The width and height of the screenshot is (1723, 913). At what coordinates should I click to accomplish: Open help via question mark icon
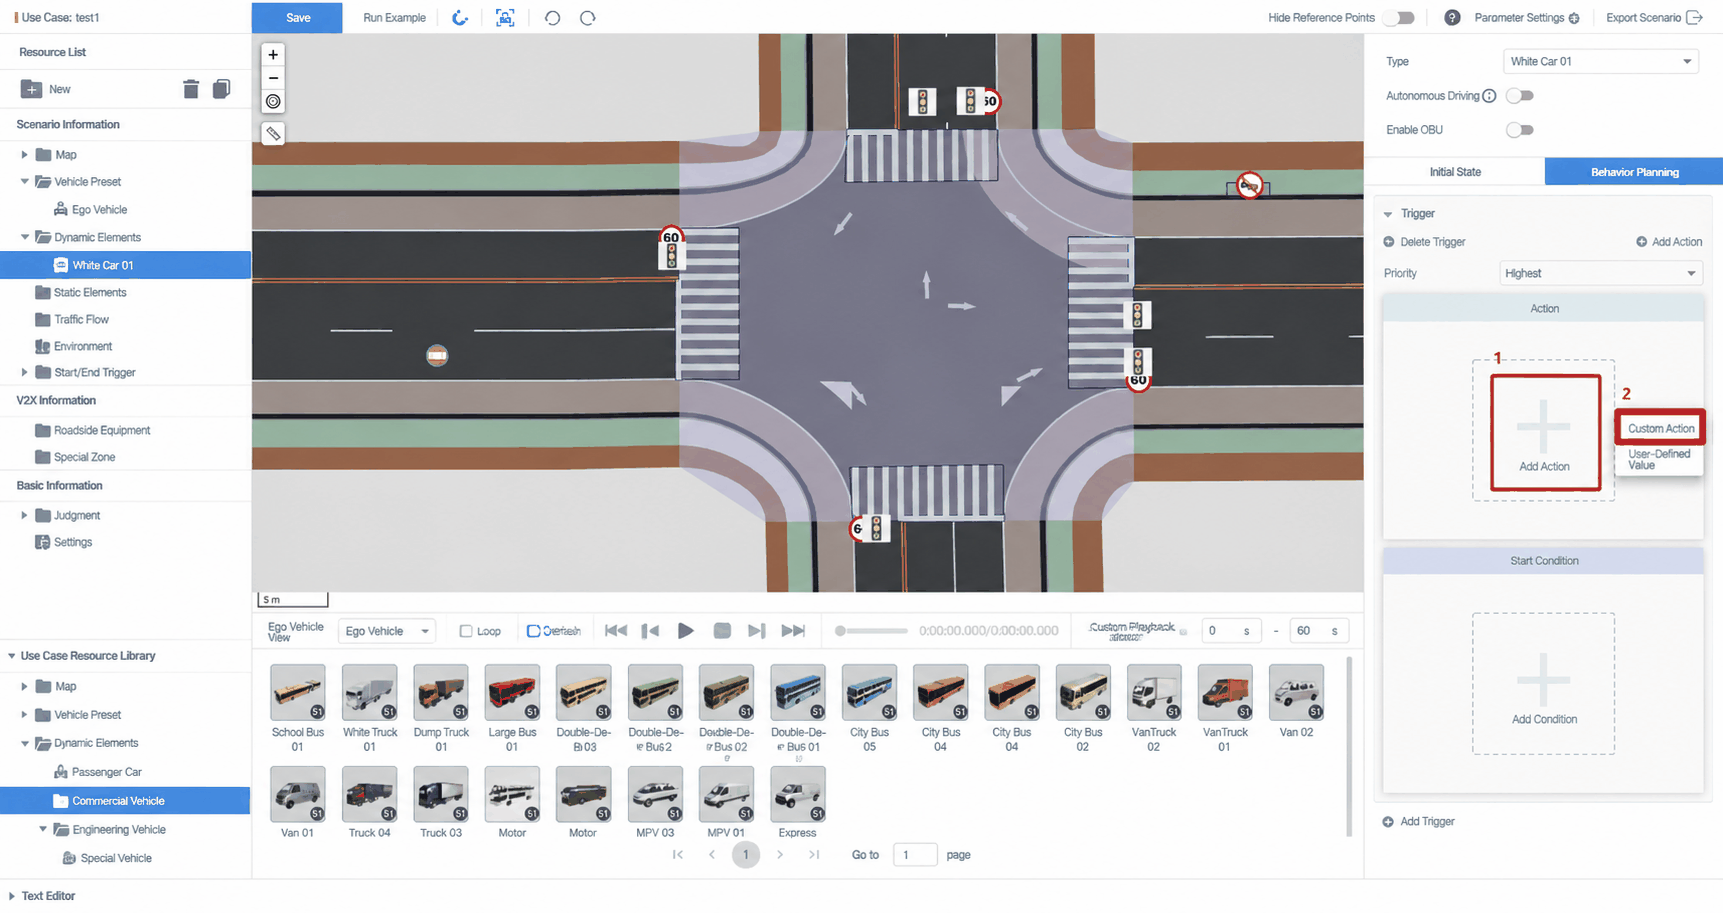click(x=1452, y=18)
